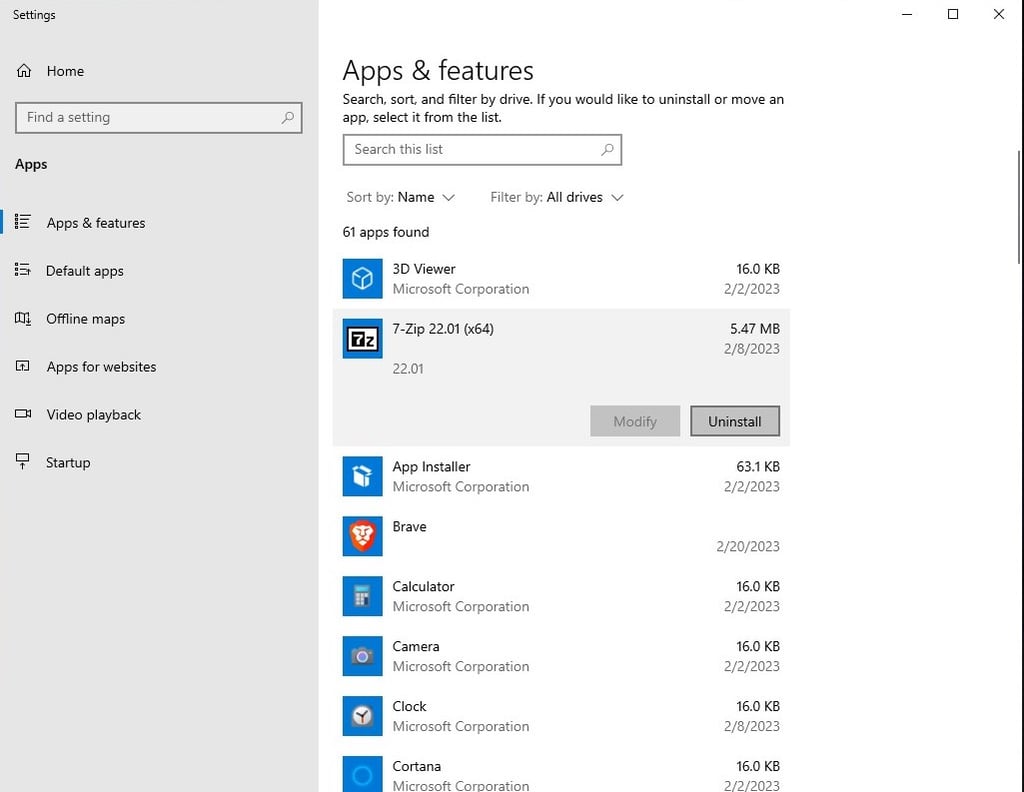
Task: Select the App Installer entry name
Action: (431, 467)
